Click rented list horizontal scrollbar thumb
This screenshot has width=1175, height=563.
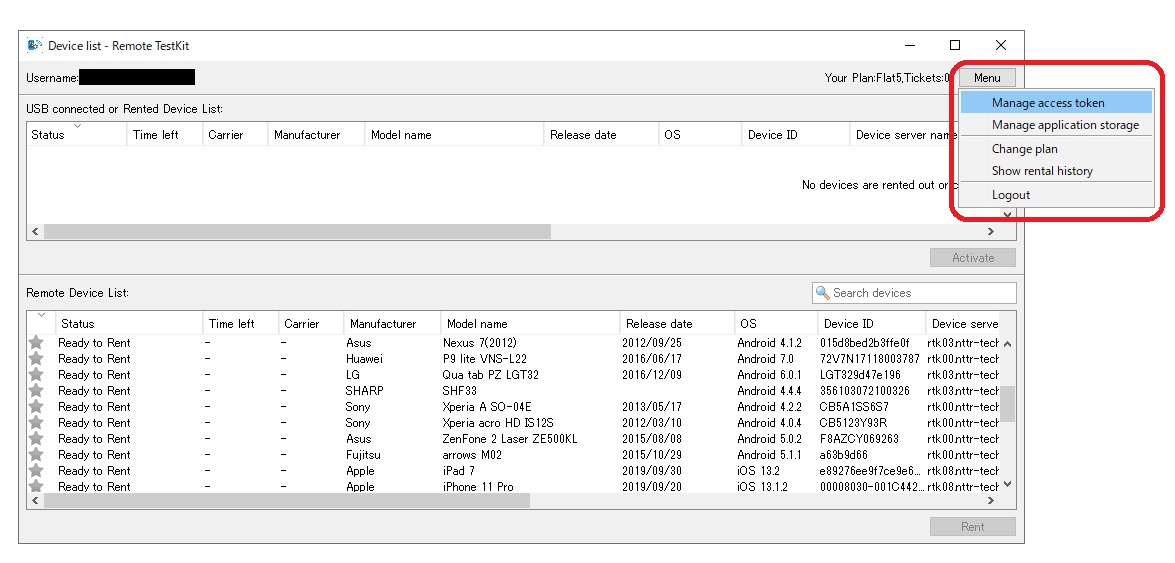point(297,232)
